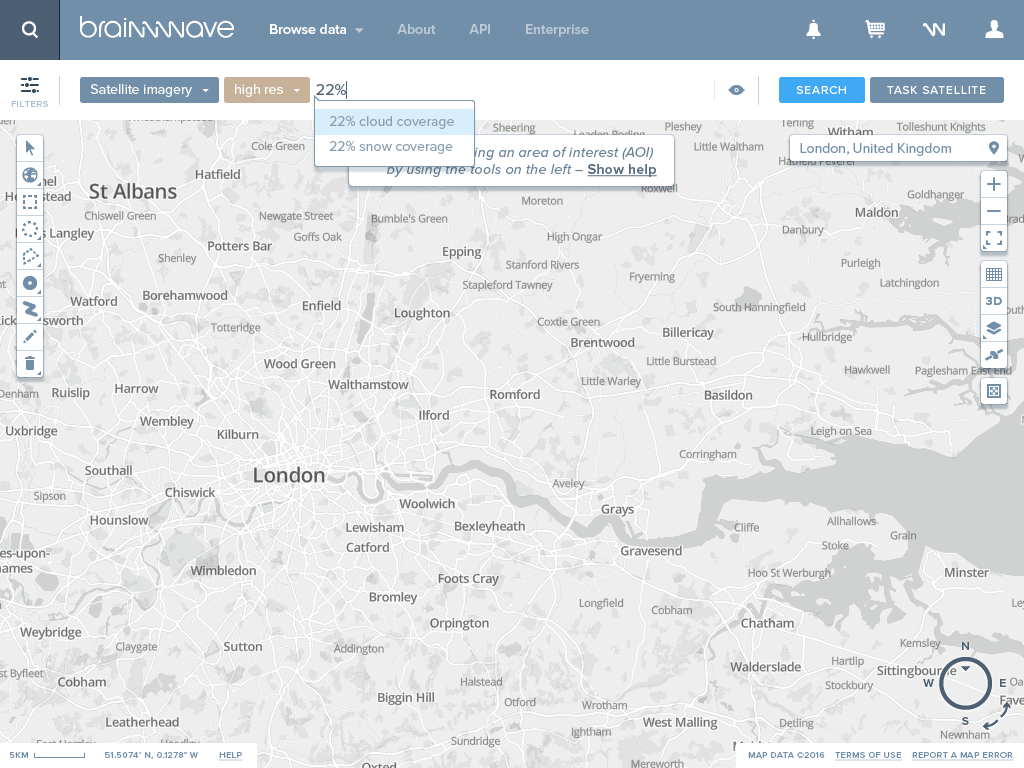Select the route line tool

(x=30, y=310)
